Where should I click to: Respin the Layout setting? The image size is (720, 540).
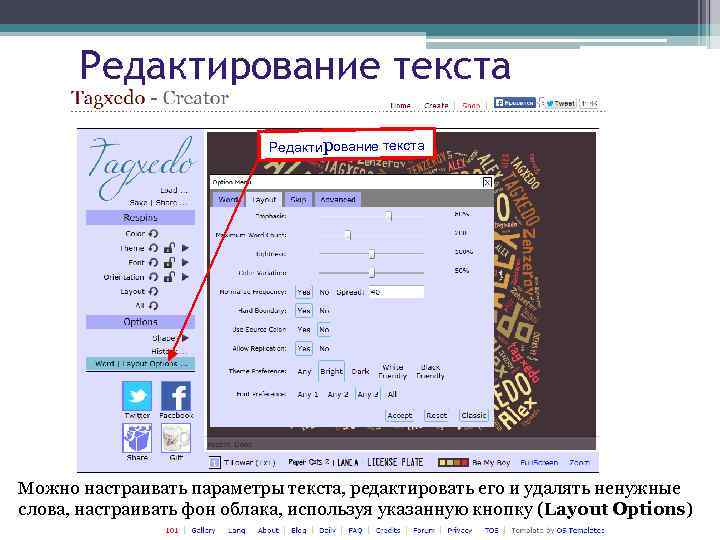point(153,291)
